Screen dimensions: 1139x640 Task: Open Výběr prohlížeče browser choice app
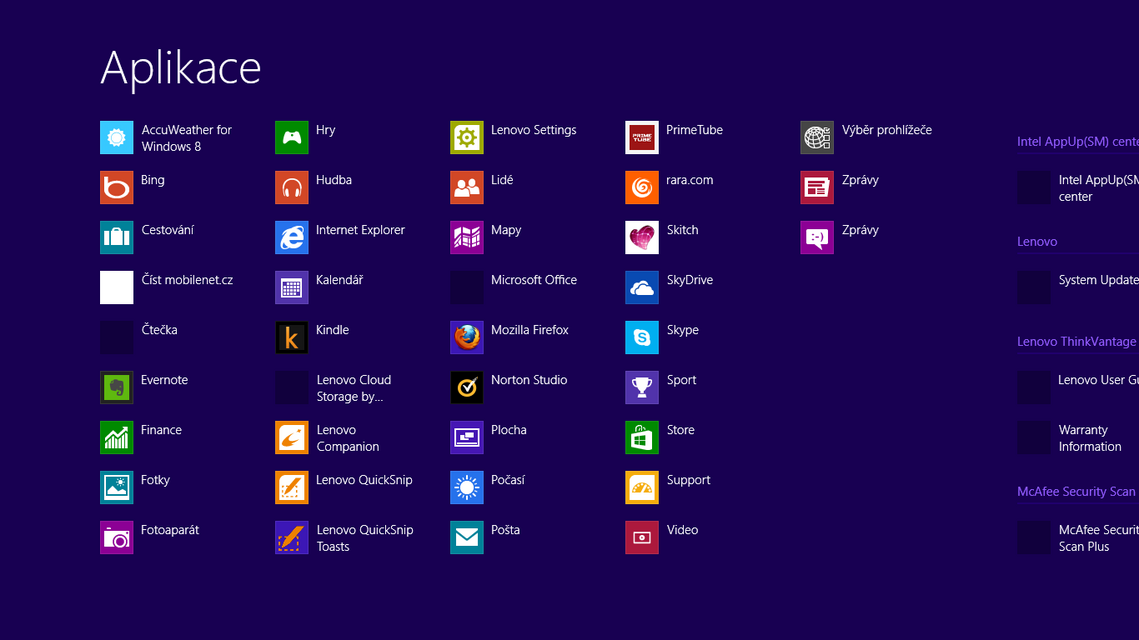pyautogui.click(x=817, y=138)
